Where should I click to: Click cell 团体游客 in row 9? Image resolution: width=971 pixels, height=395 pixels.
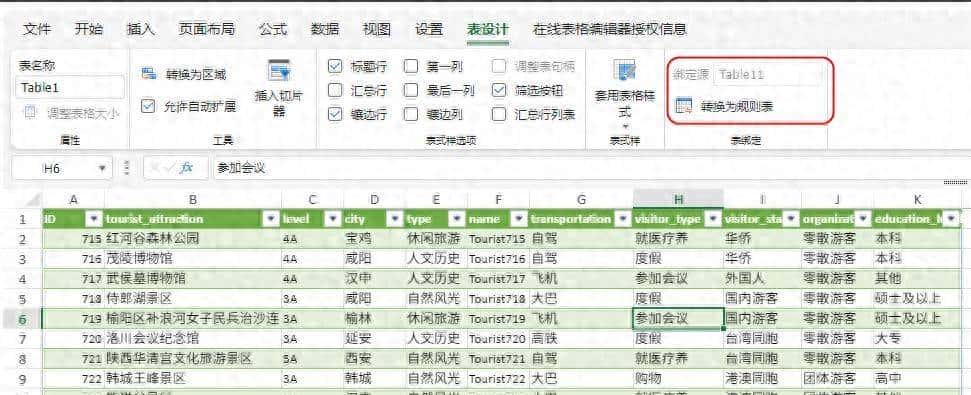837,378
